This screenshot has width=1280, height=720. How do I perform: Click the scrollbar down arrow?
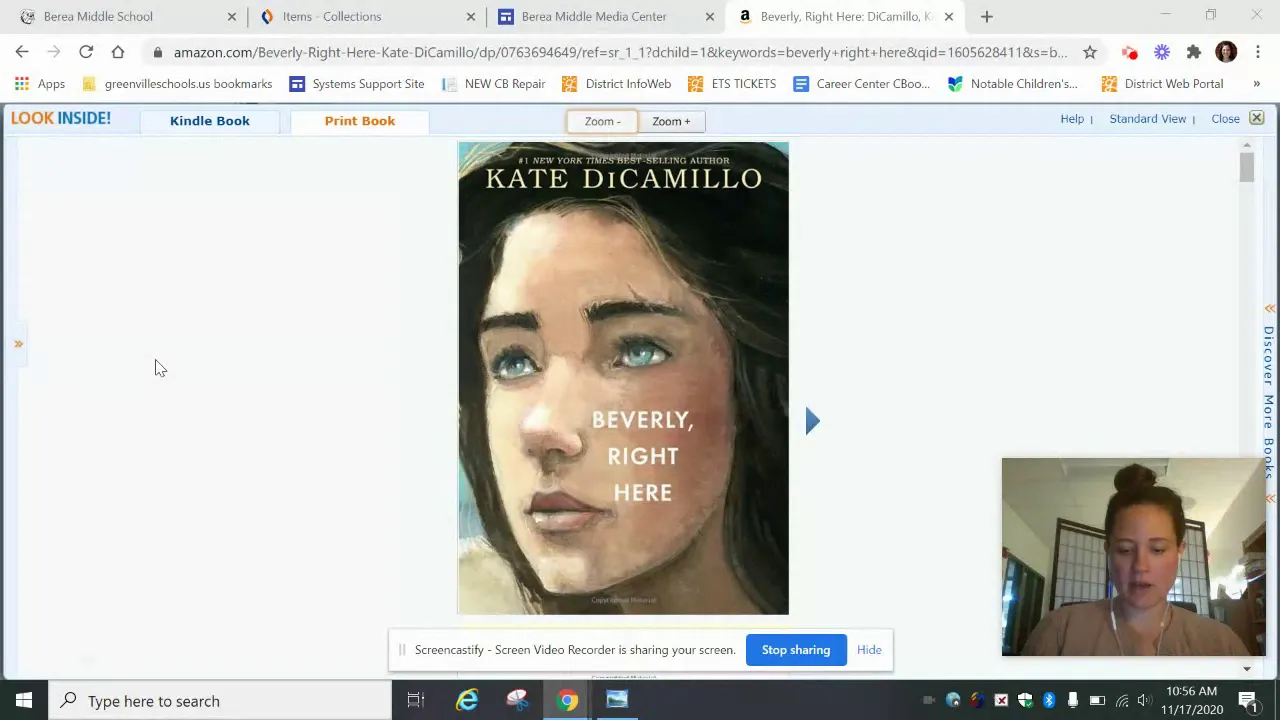[1247, 668]
